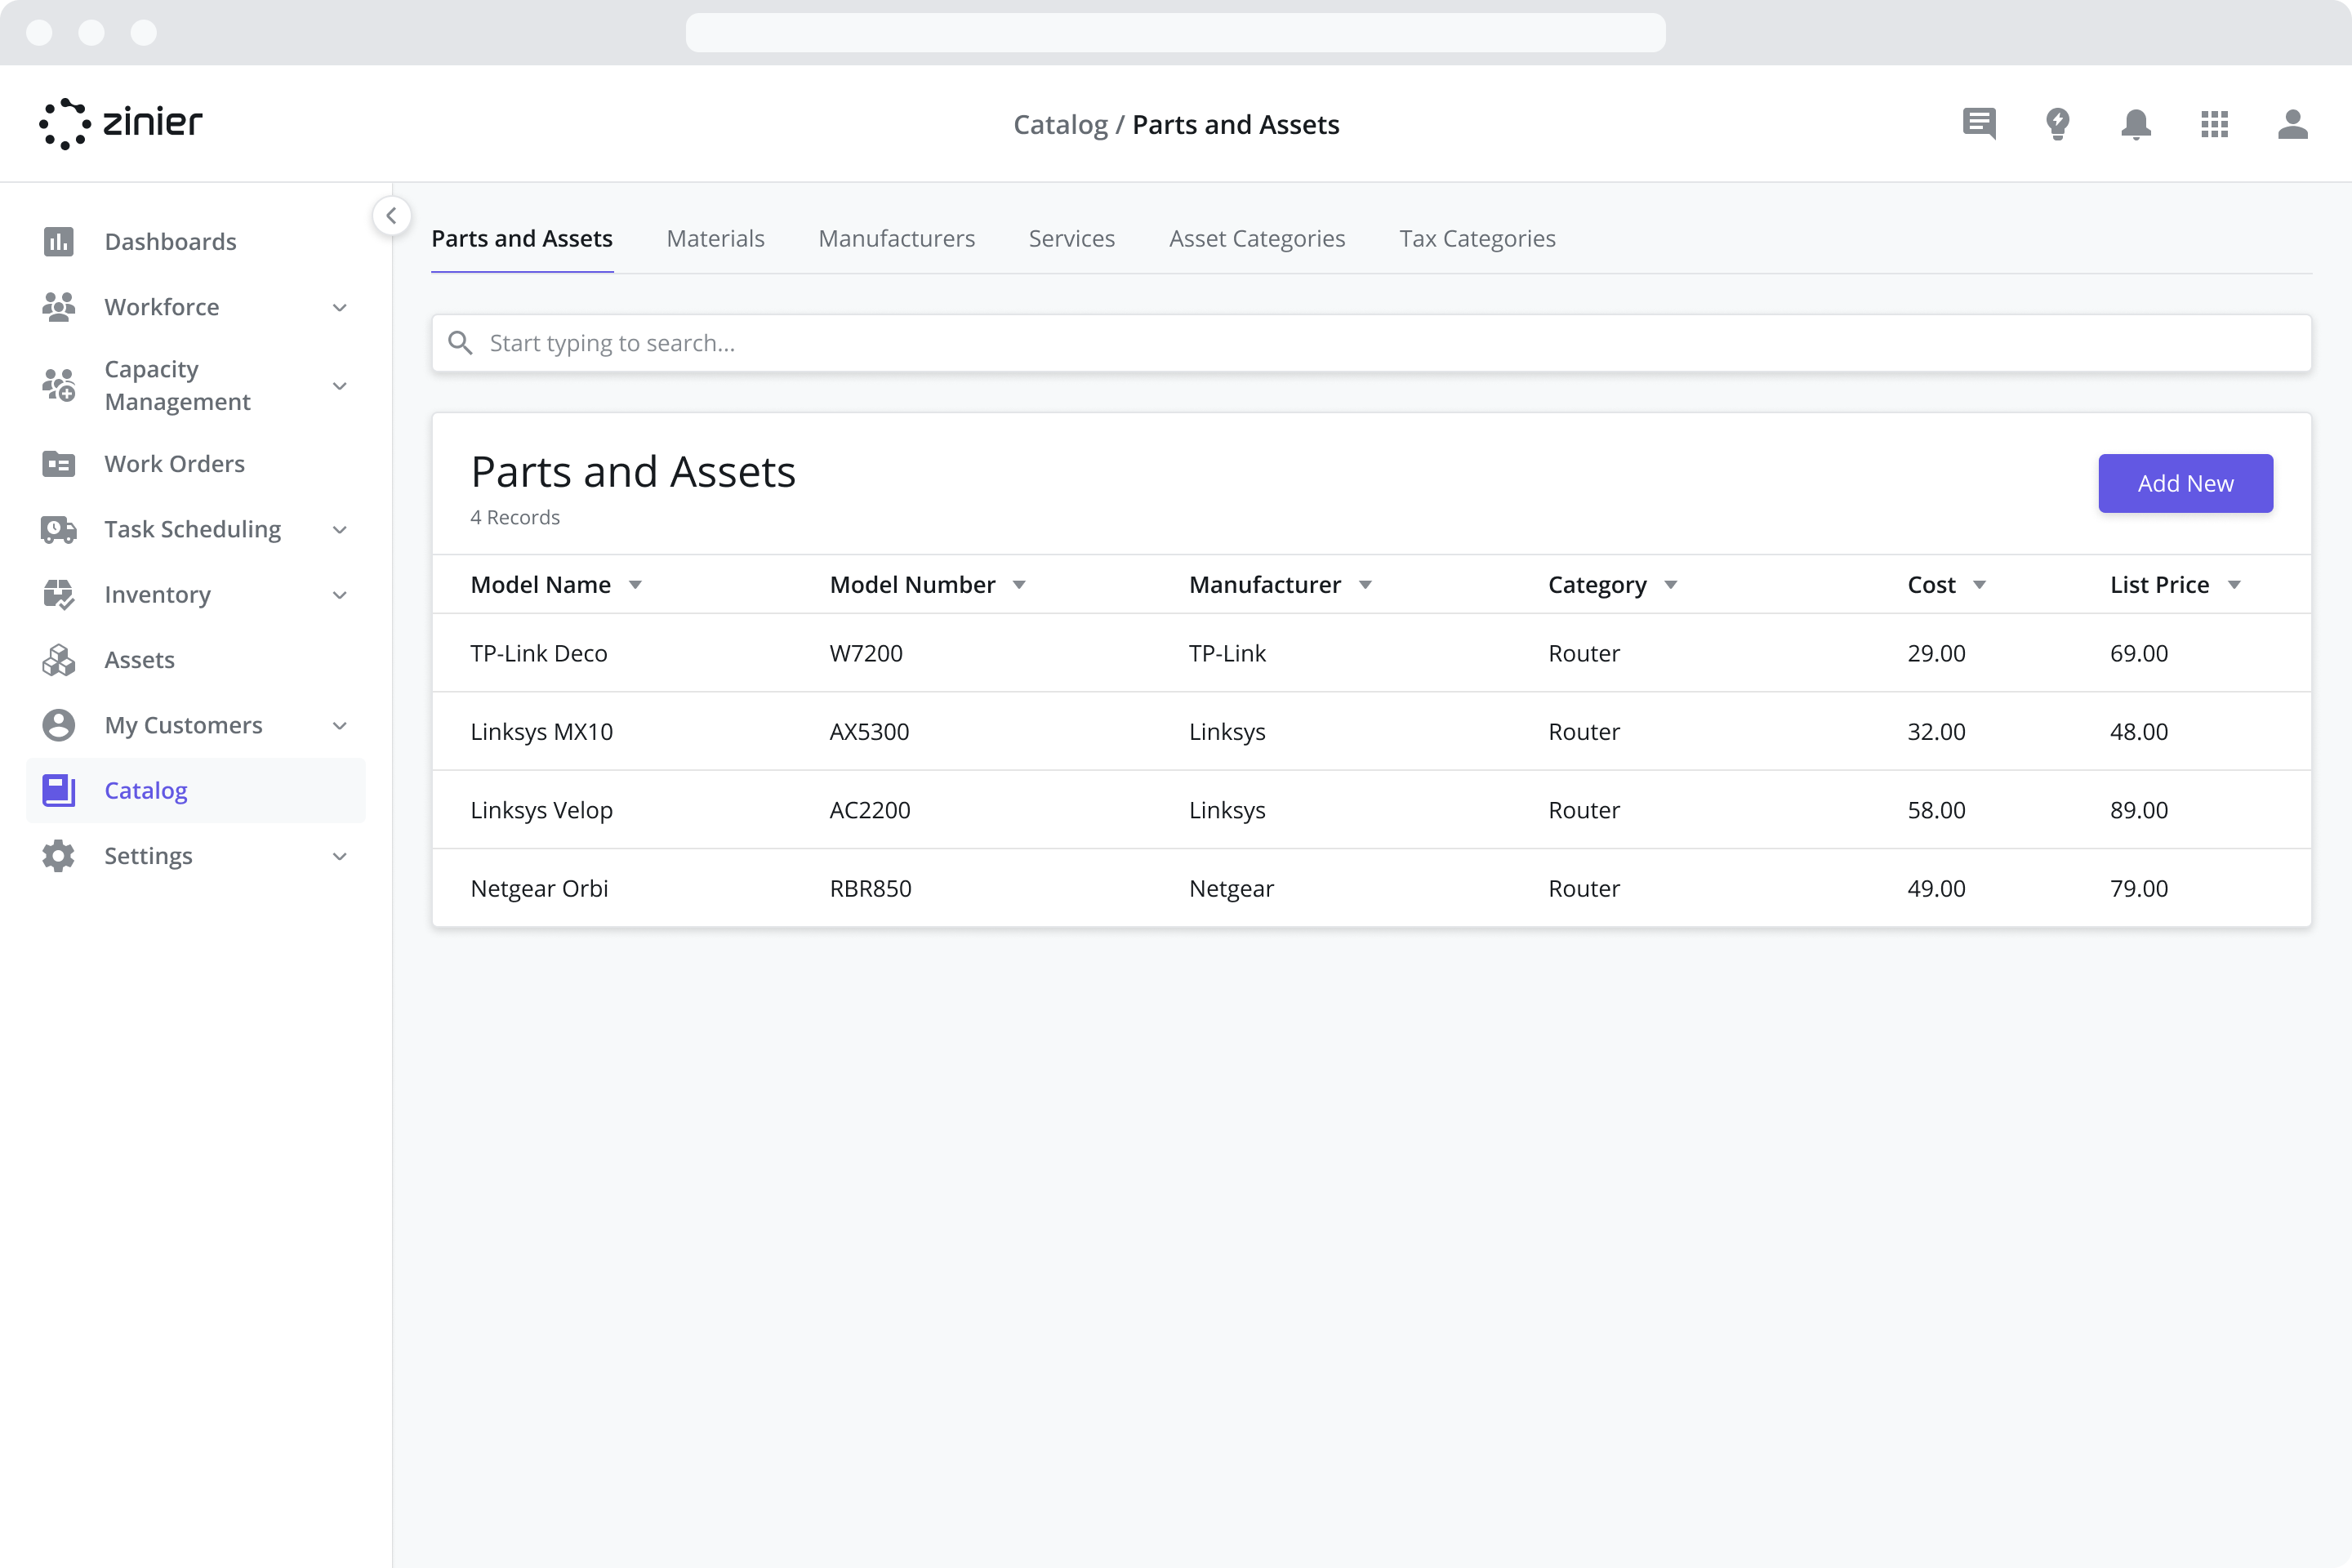Click the 49.00 cost value
This screenshot has width=2352, height=1568.
tap(1937, 888)
